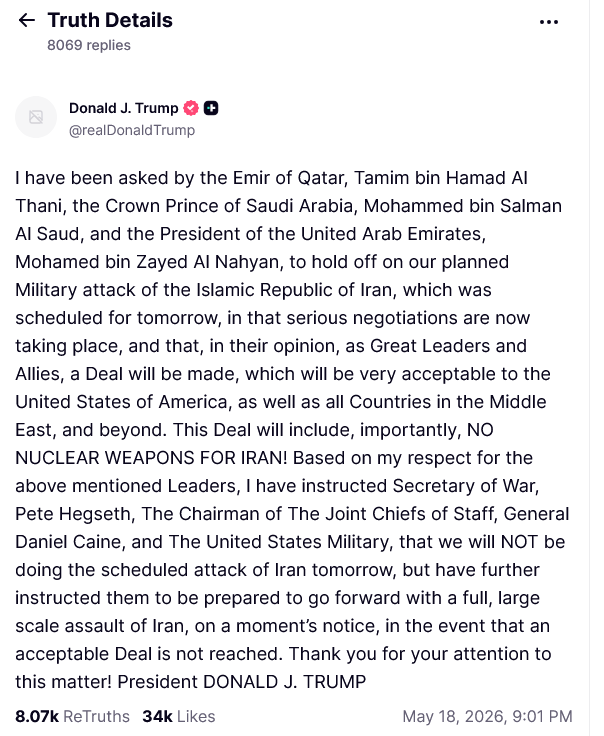Viewport: 604px width, 736px height.
Task: Open the broken avatar image placeholder
Action: click(36, 117)
